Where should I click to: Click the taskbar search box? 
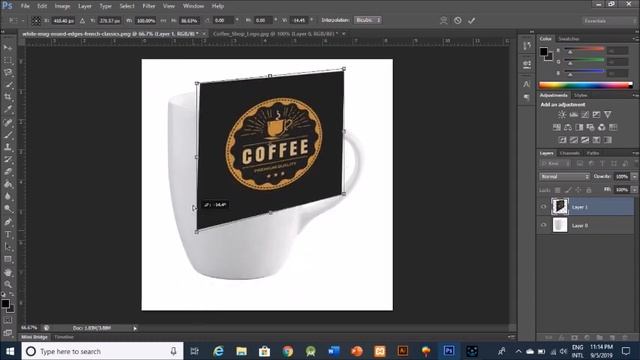pyautogui.click(x=102, y=351)
